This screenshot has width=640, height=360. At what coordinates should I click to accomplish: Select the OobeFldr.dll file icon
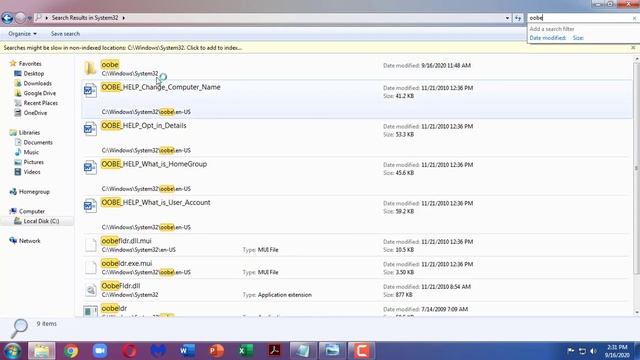(90, 289)
